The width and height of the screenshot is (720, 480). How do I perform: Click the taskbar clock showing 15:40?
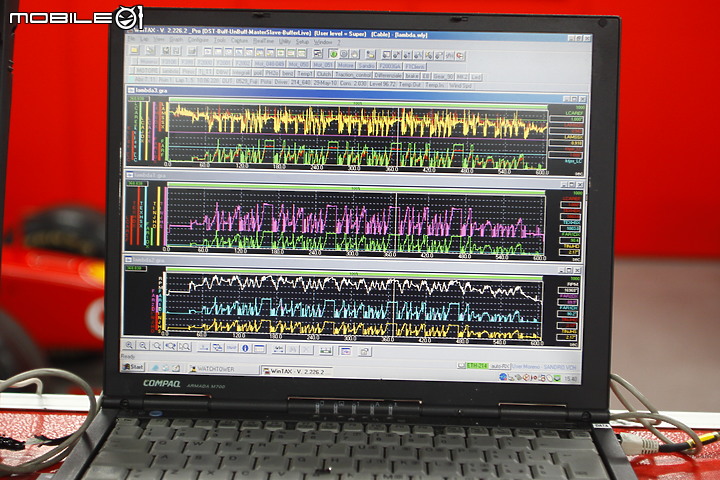coord(570,379)
